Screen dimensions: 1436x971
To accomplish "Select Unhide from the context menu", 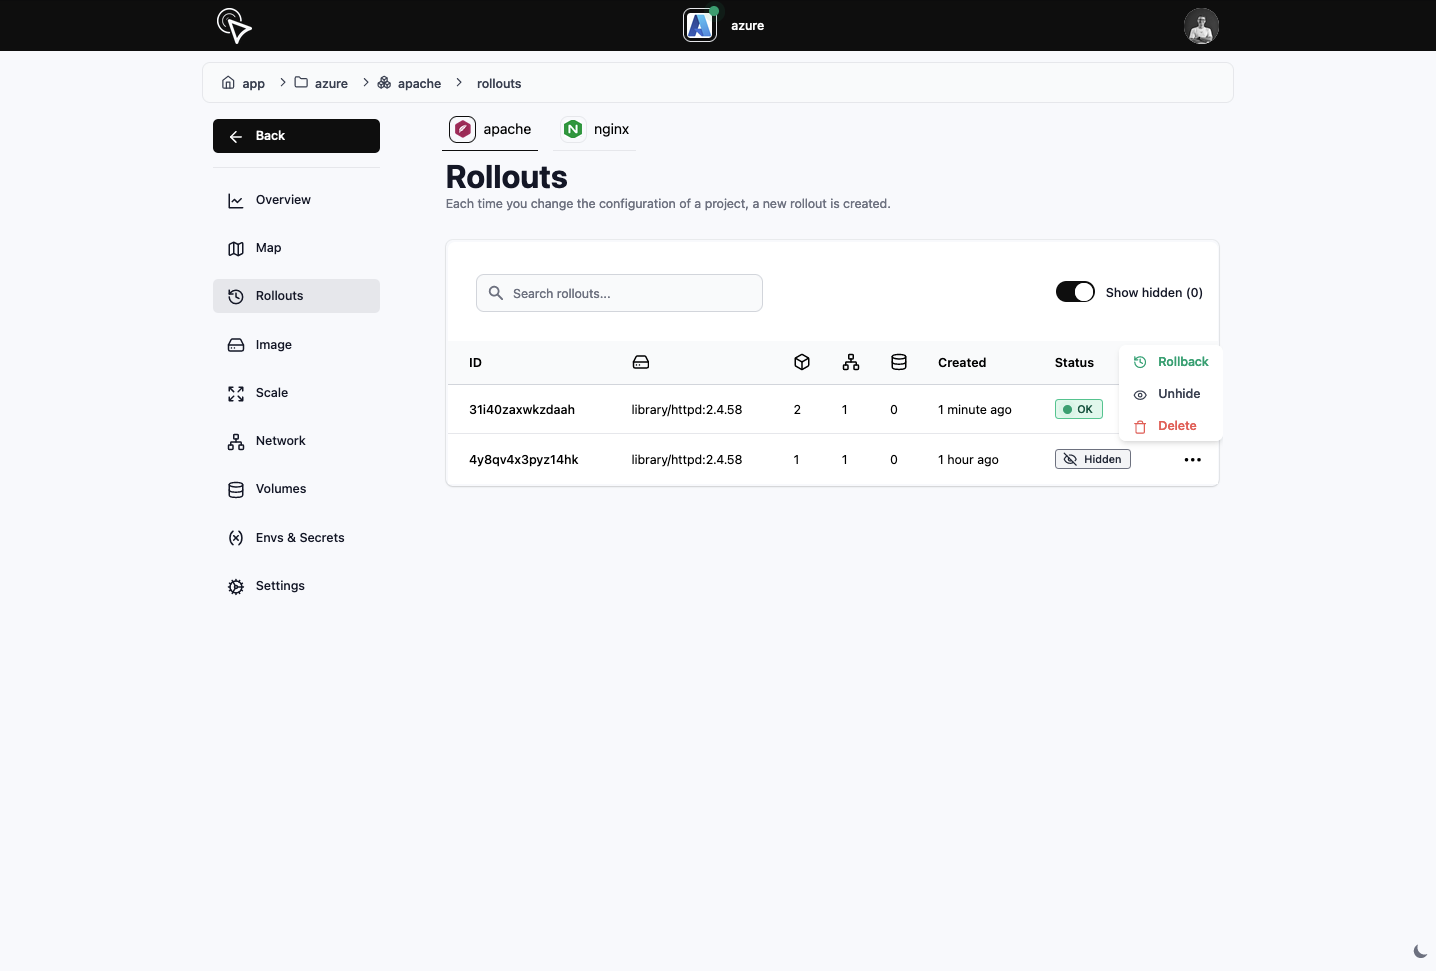I will pyautogui.click(x=1178, y=394).
